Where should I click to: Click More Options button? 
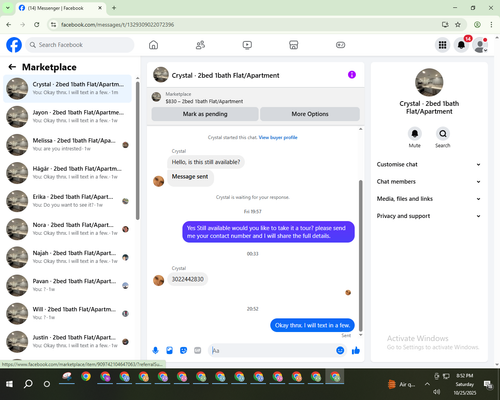point(310,114)
